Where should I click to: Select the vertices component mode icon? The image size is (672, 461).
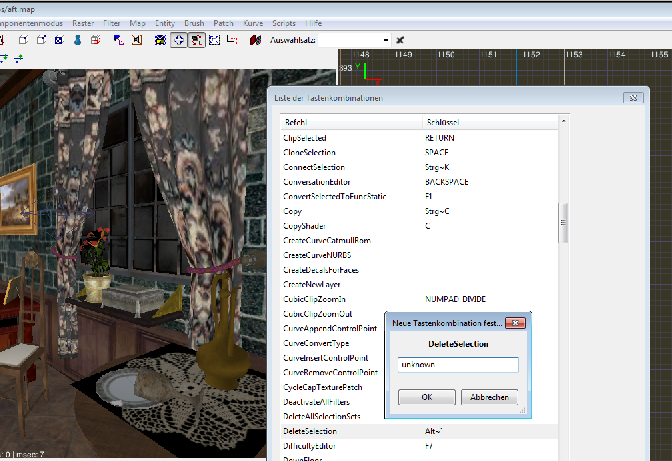tap(23, 40)
